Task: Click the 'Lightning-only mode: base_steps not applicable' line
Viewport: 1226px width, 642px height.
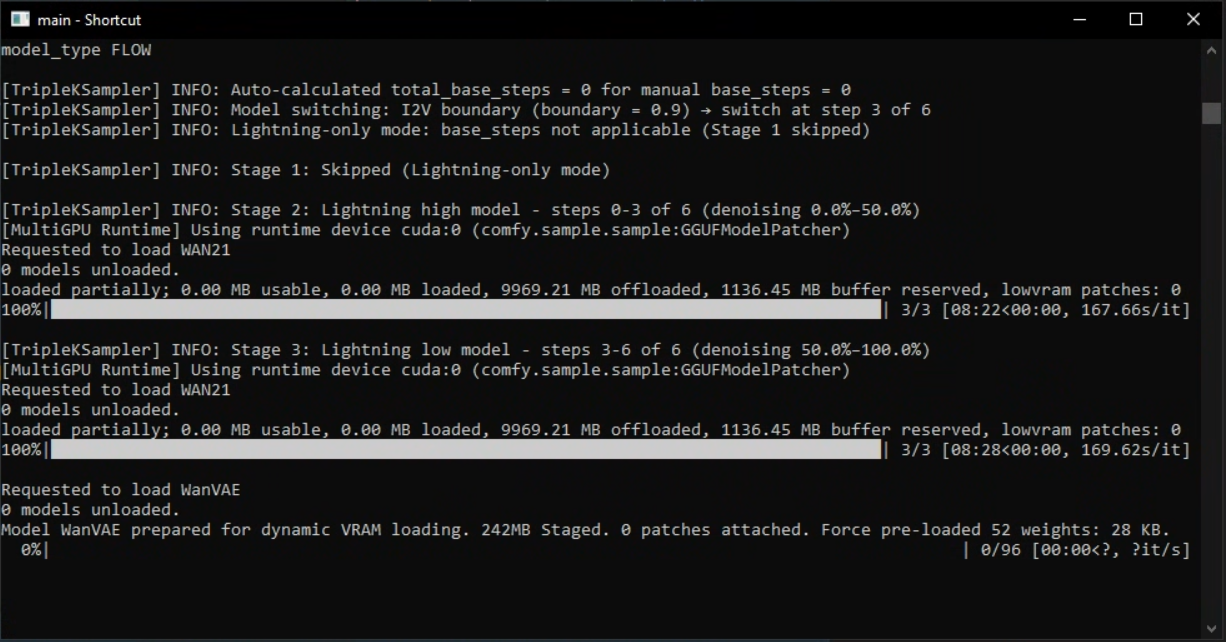Action: tap(436, 130)
